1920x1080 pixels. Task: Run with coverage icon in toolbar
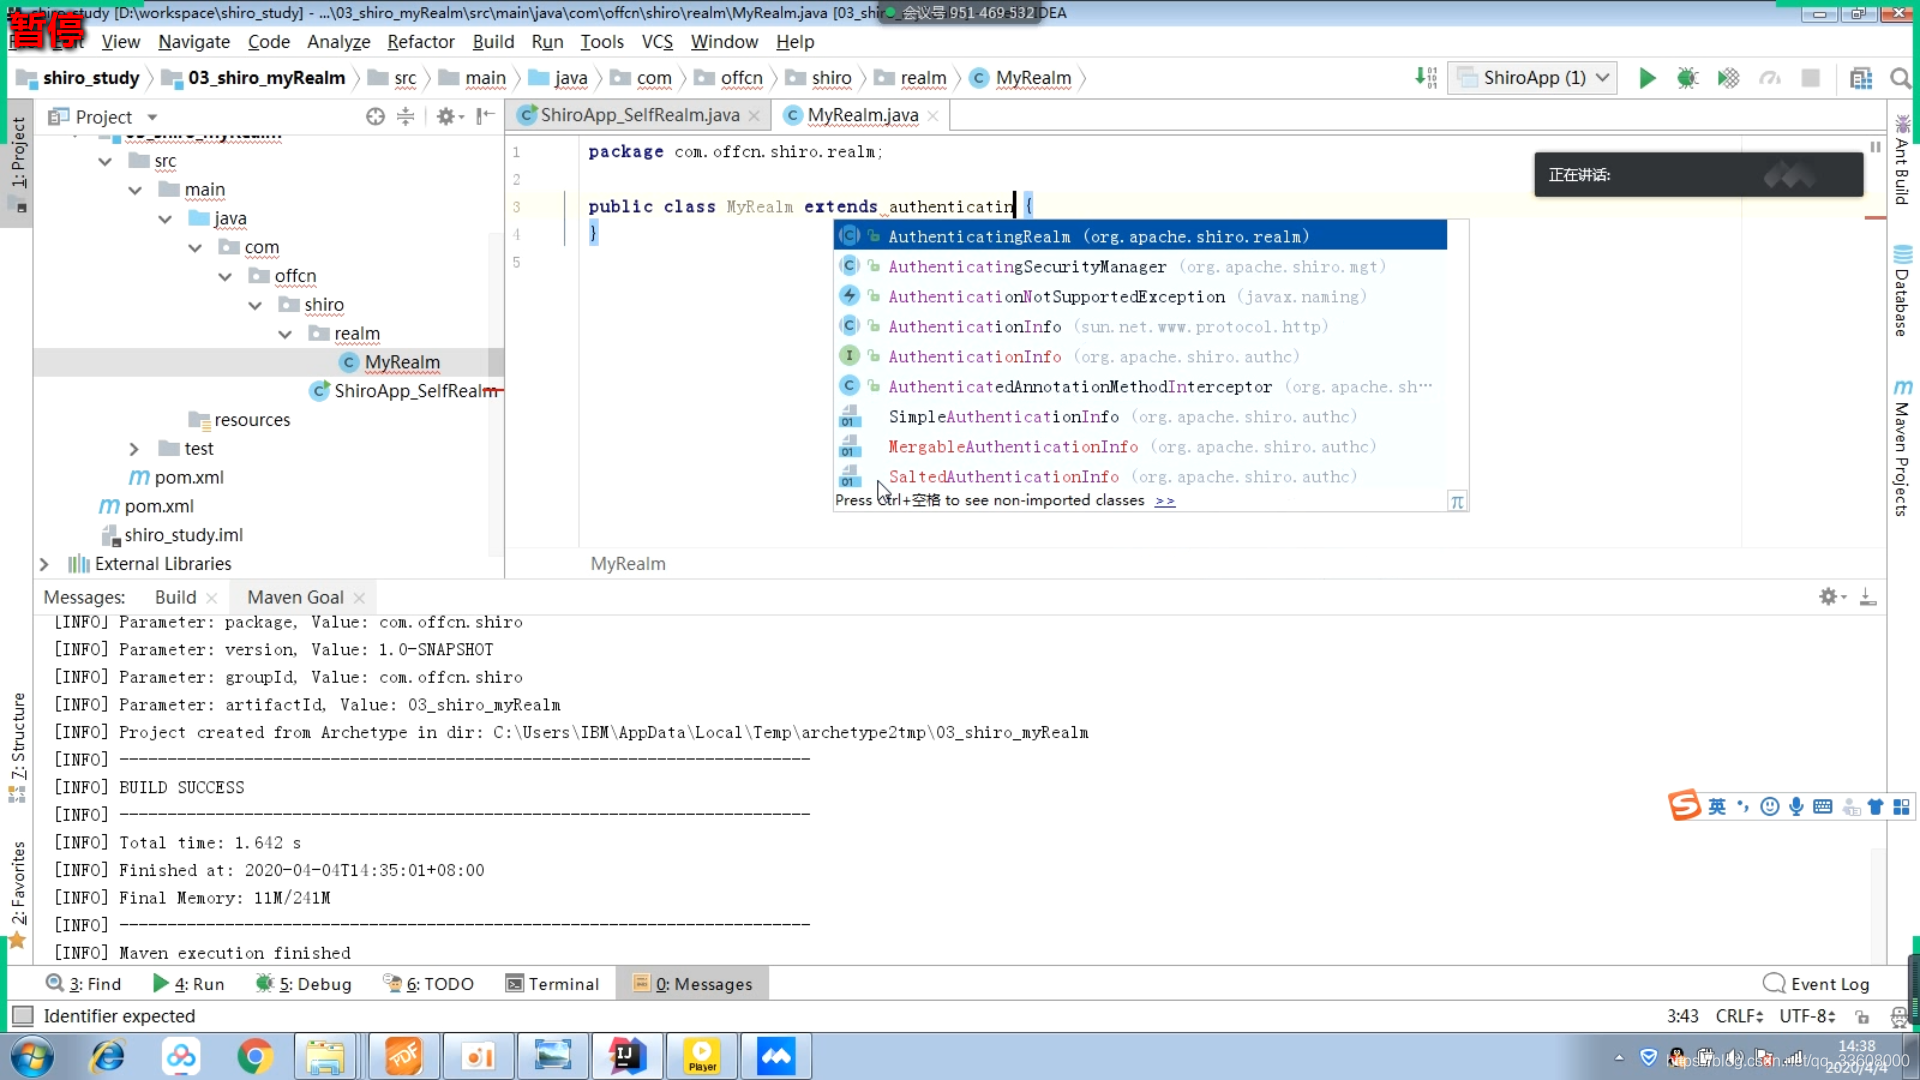tap(1729, 78)
